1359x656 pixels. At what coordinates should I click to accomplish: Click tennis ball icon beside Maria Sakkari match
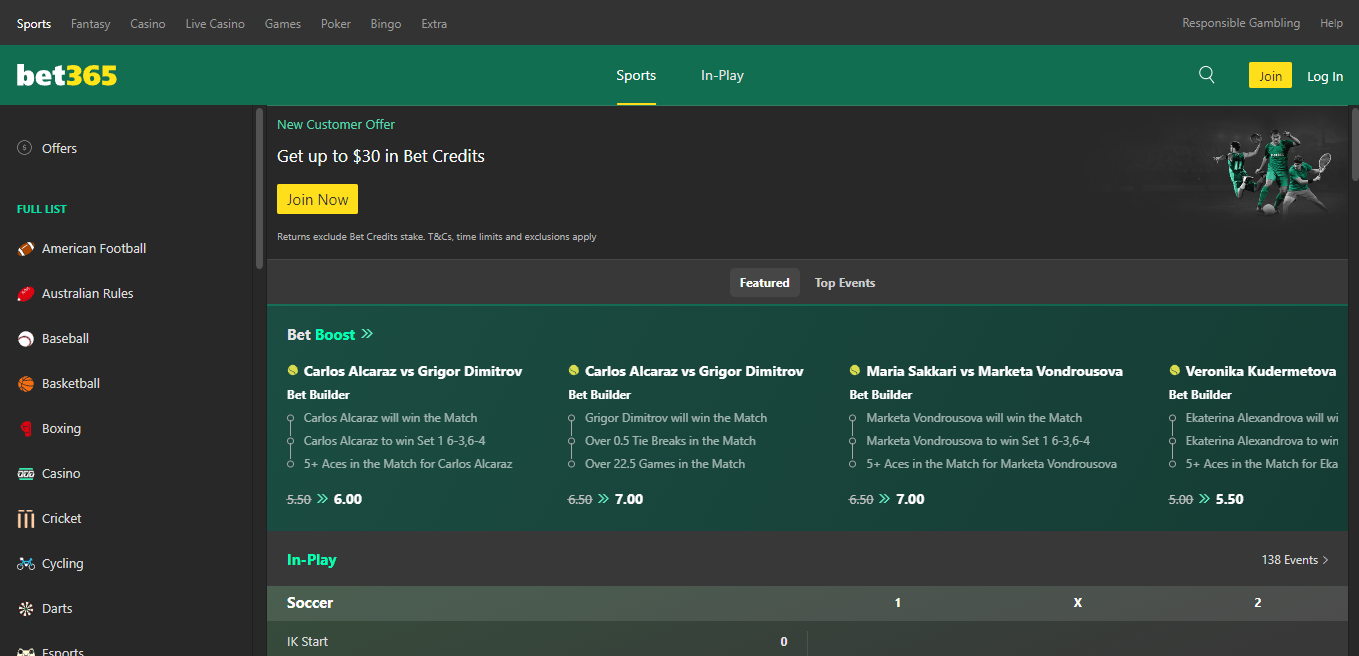point(855,370)
